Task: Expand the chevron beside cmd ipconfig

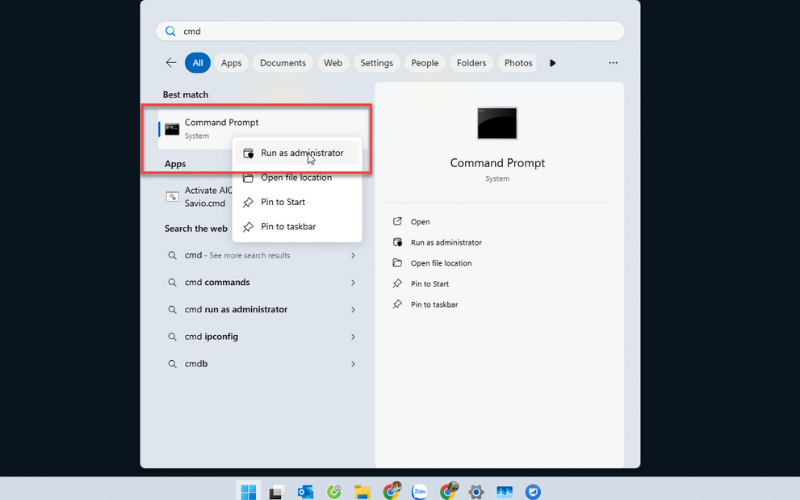Action: click(353, 337)
